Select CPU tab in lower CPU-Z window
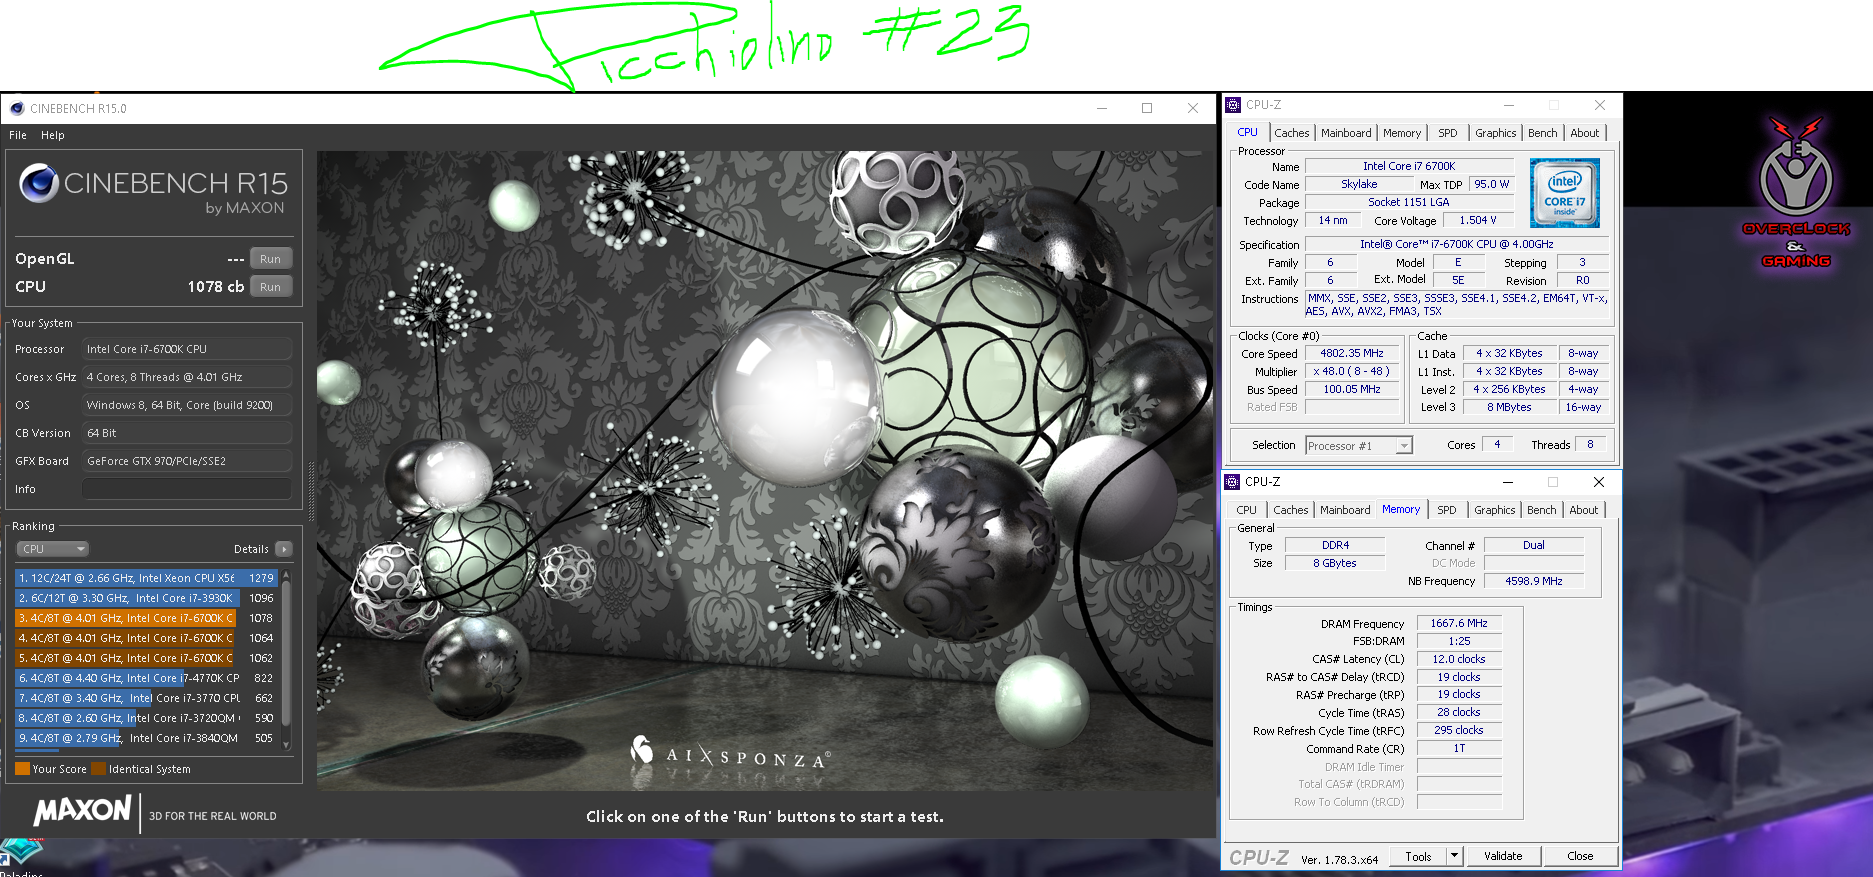The height and width of the screenshot is (877, 1873). [1246, 510]
